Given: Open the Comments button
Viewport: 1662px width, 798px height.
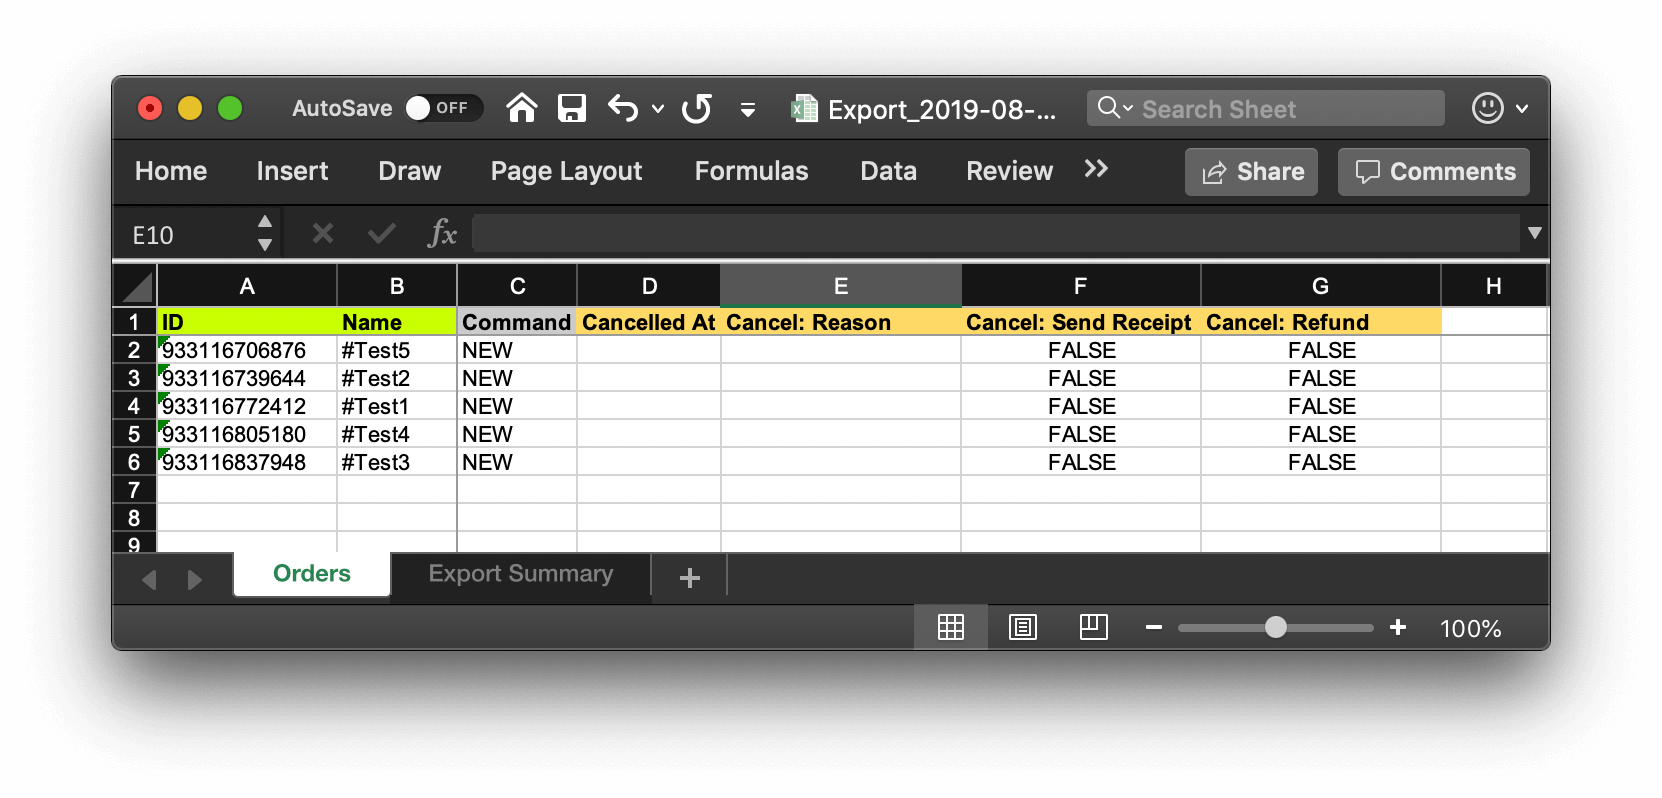Looking at the screenshot, I should click(x=1434, y=172).
